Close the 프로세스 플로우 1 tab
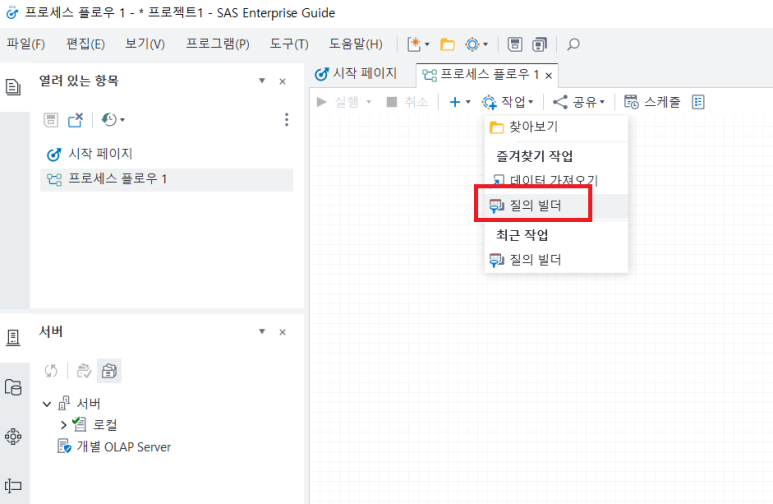The height and width of the screenshot is (504, 773). (548, 75)
